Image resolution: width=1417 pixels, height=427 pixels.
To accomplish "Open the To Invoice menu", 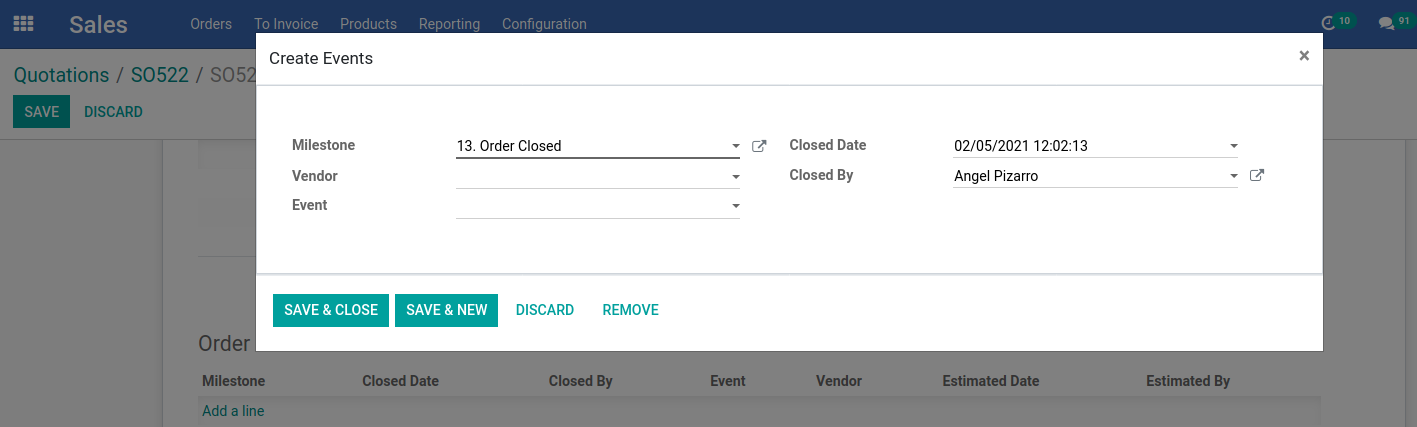I will click(x=286, y=24).
